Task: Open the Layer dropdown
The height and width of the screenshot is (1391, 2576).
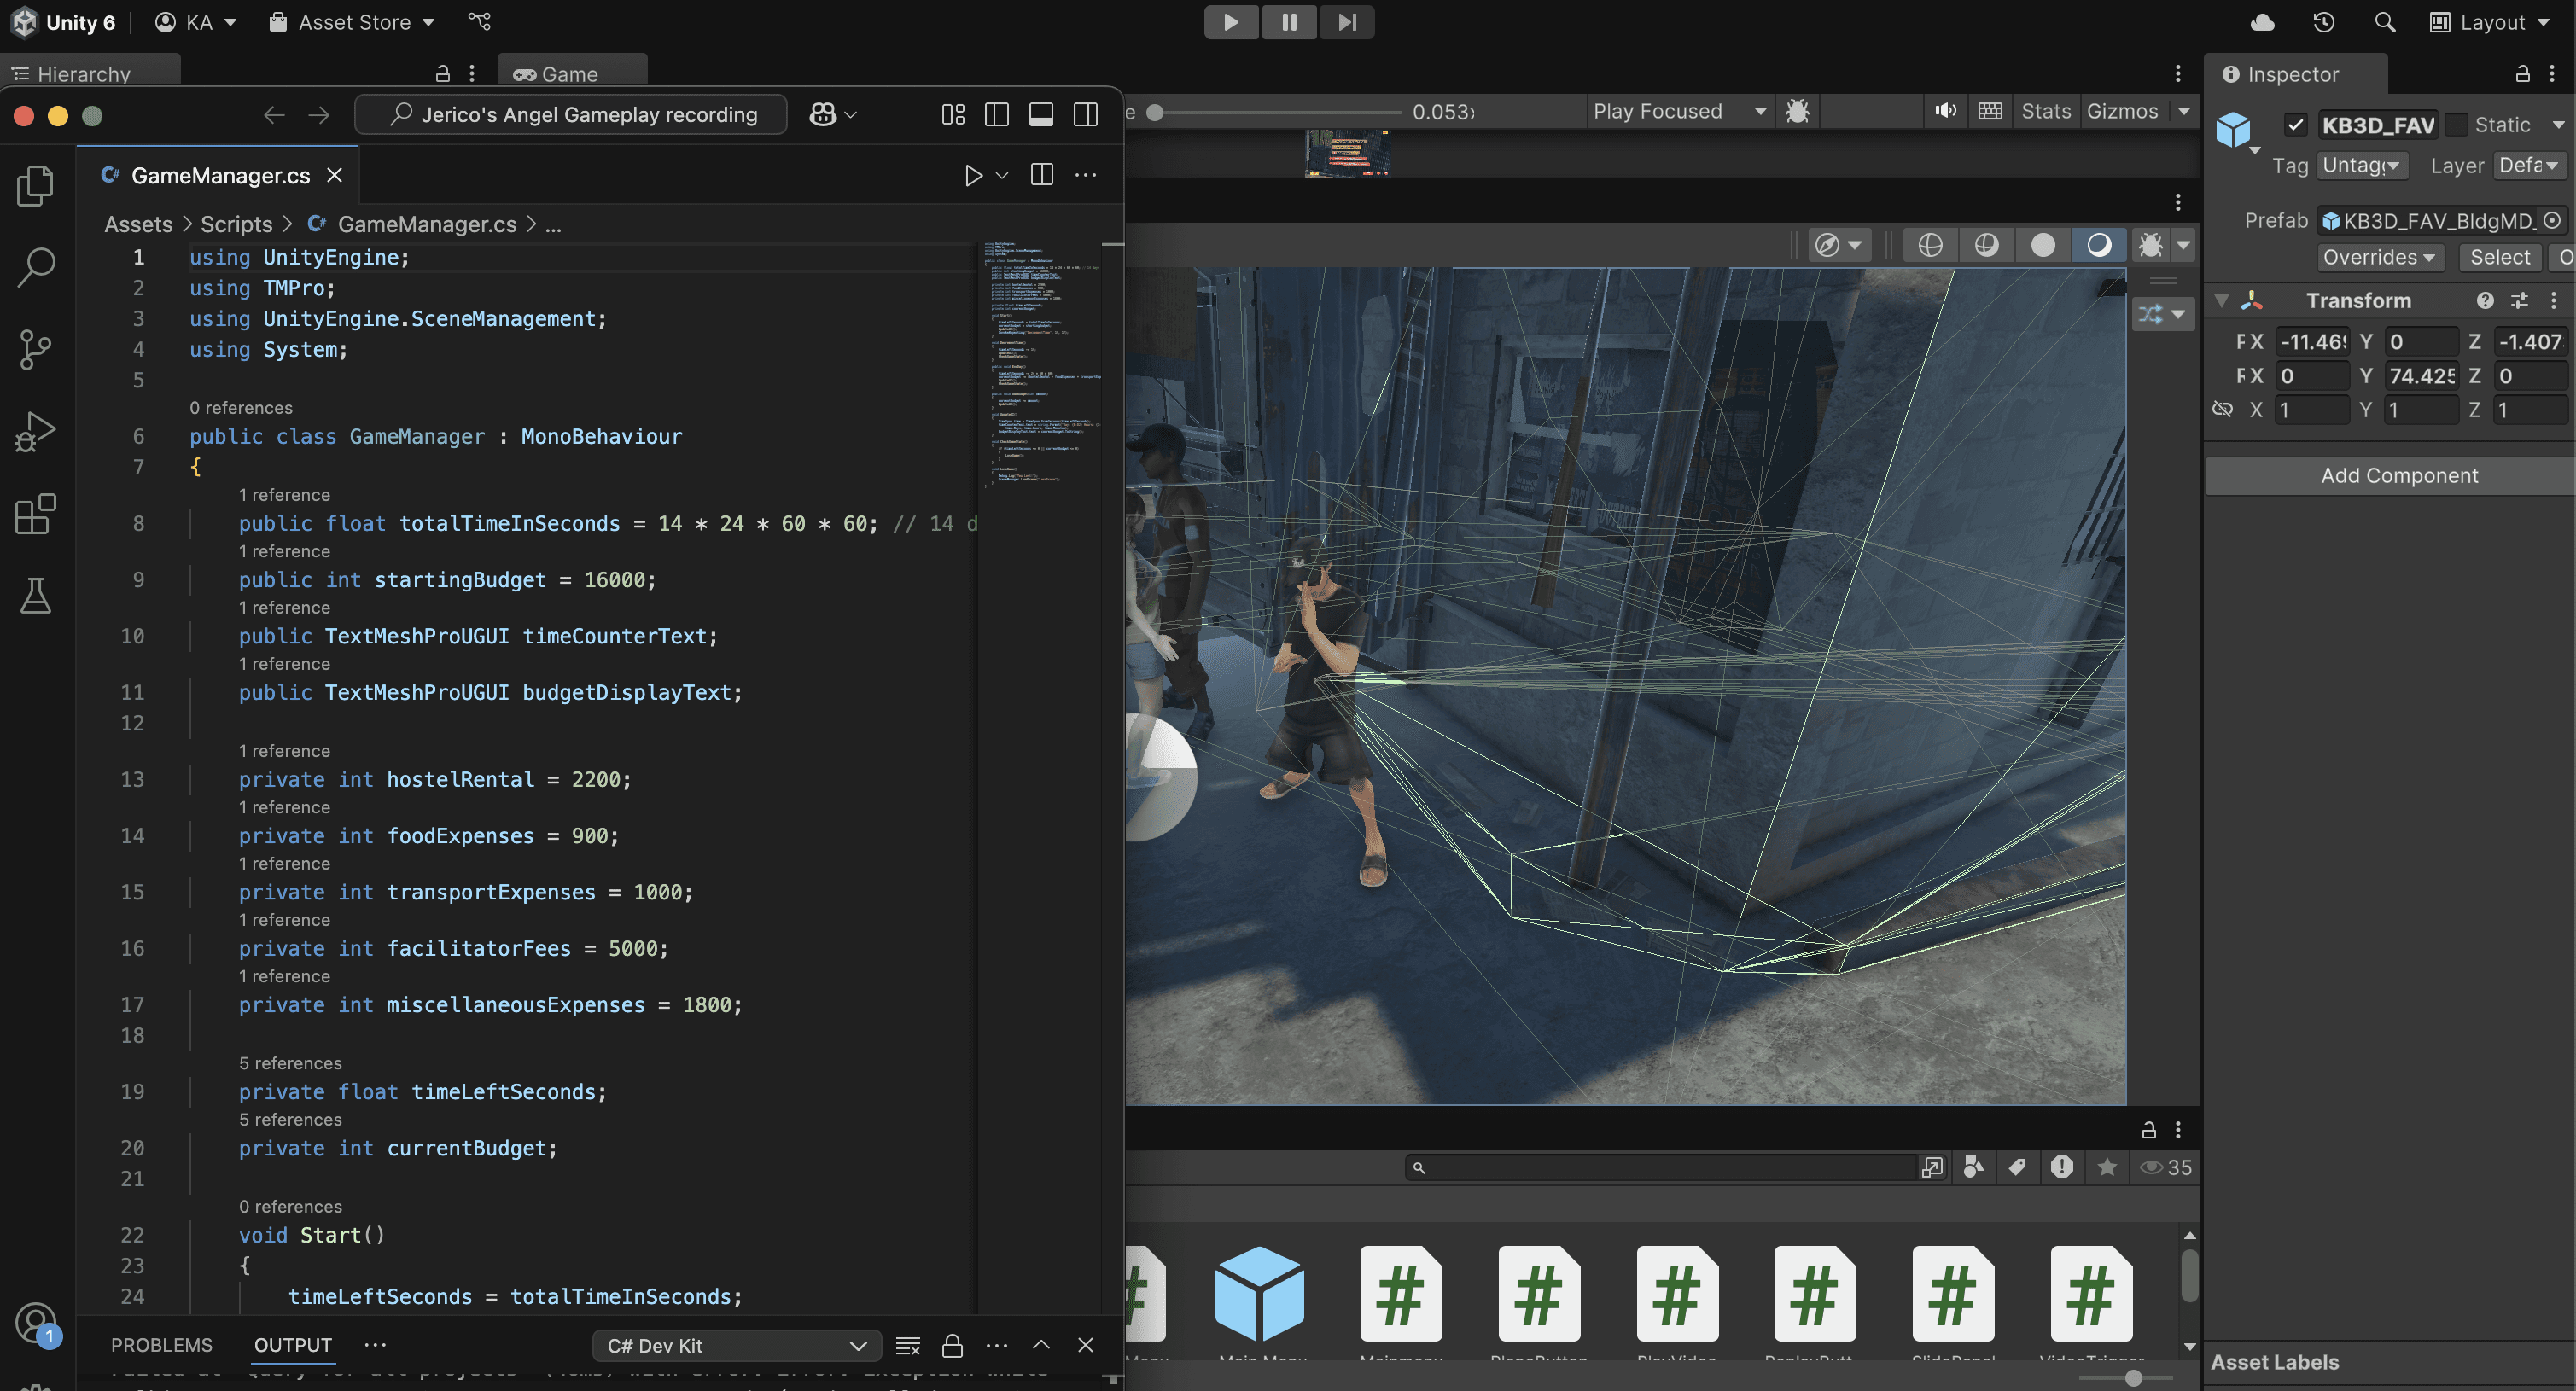Action: [2529, 165]
